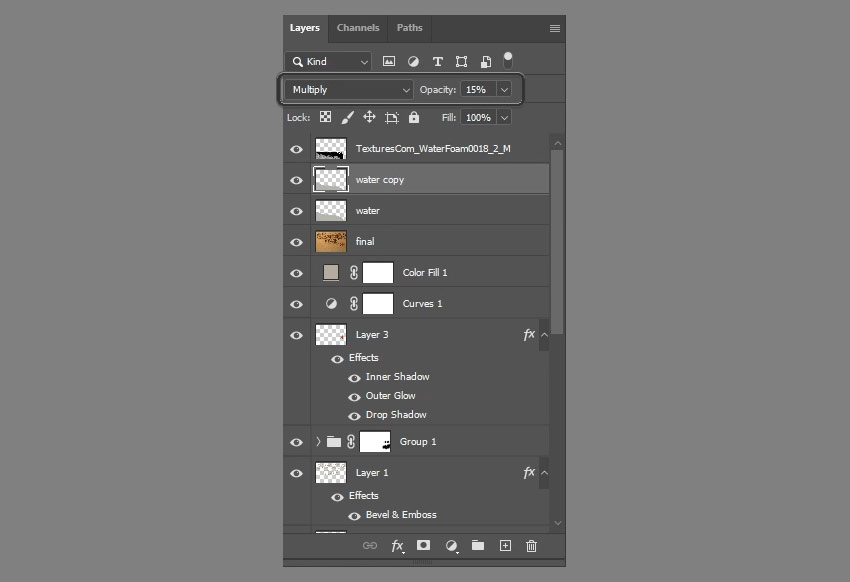Image resolution: width=850 pixels, height=582 pixels.
Task: Hide the water copy layer visibility
Action: (x=296, y=180)
